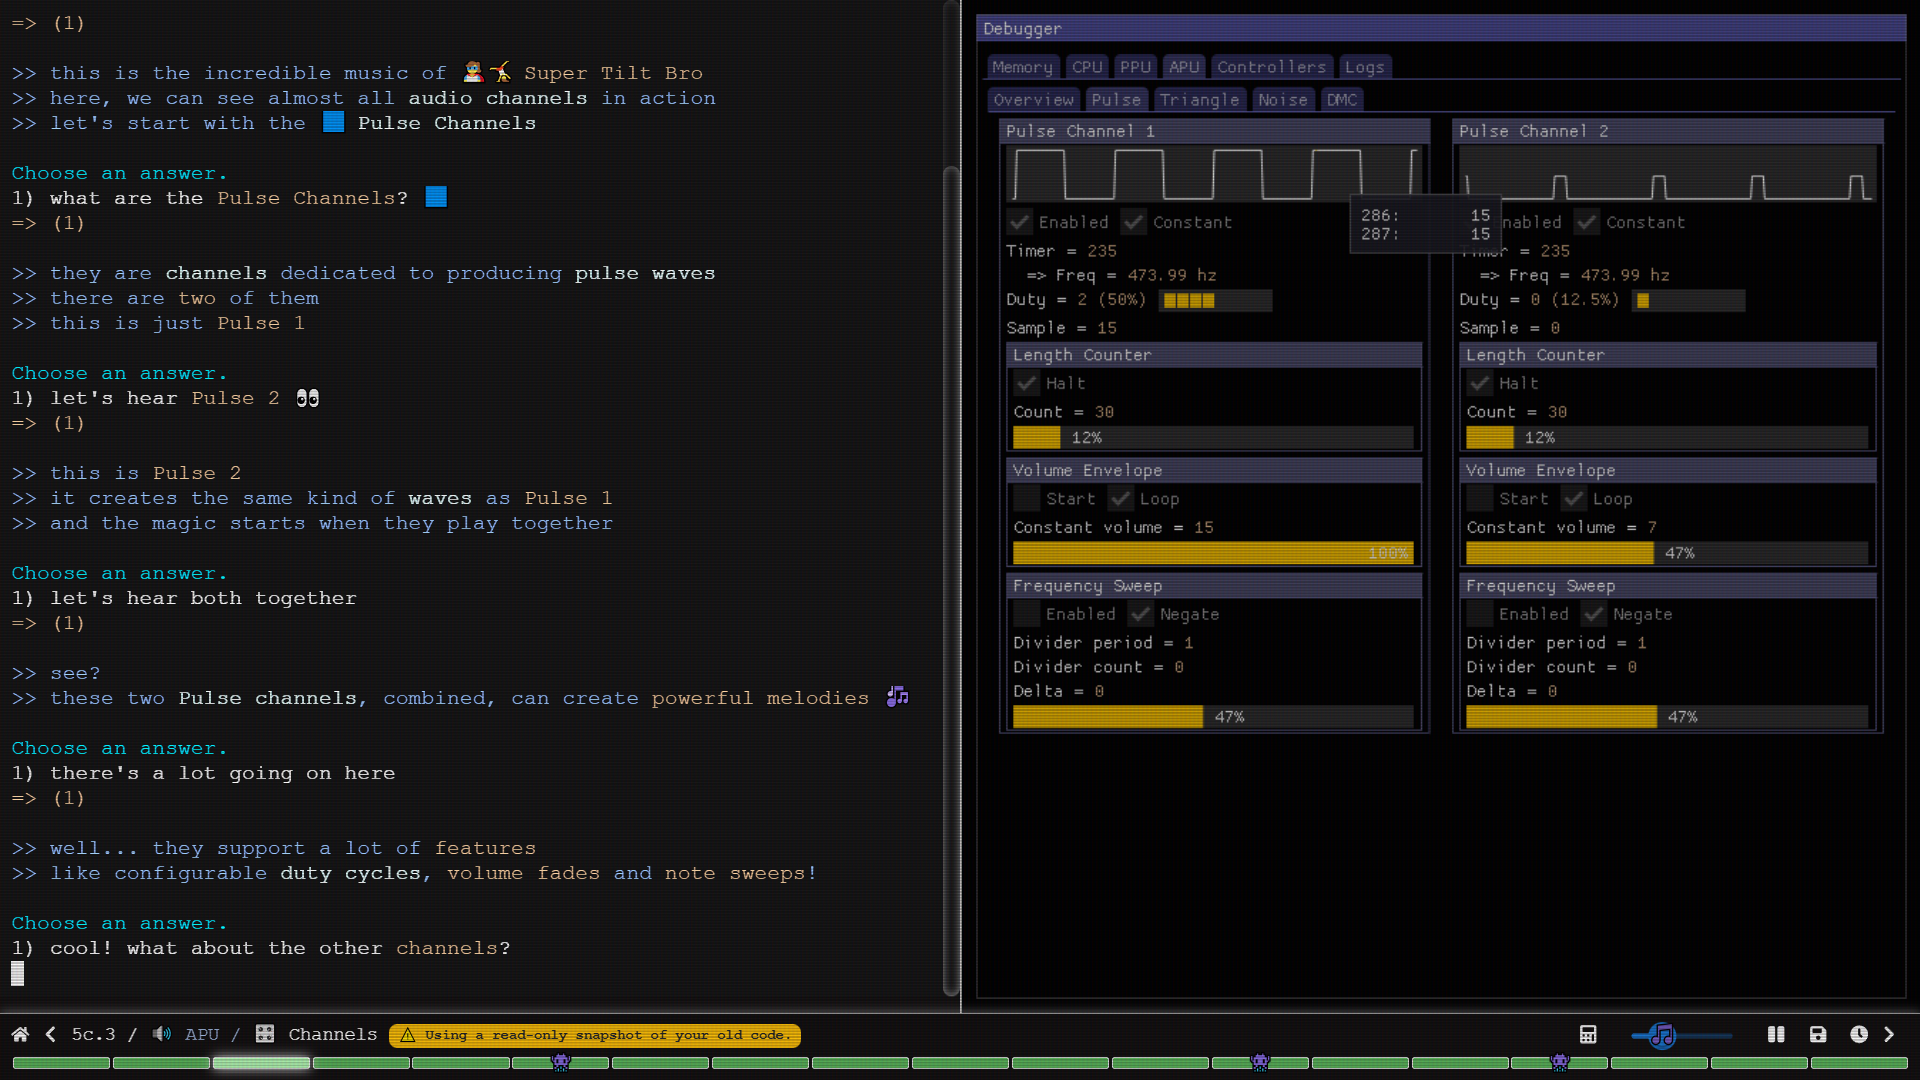Open the Noise channel sub-tab
1920x1080 pixels.
[x=1283, y=100]
